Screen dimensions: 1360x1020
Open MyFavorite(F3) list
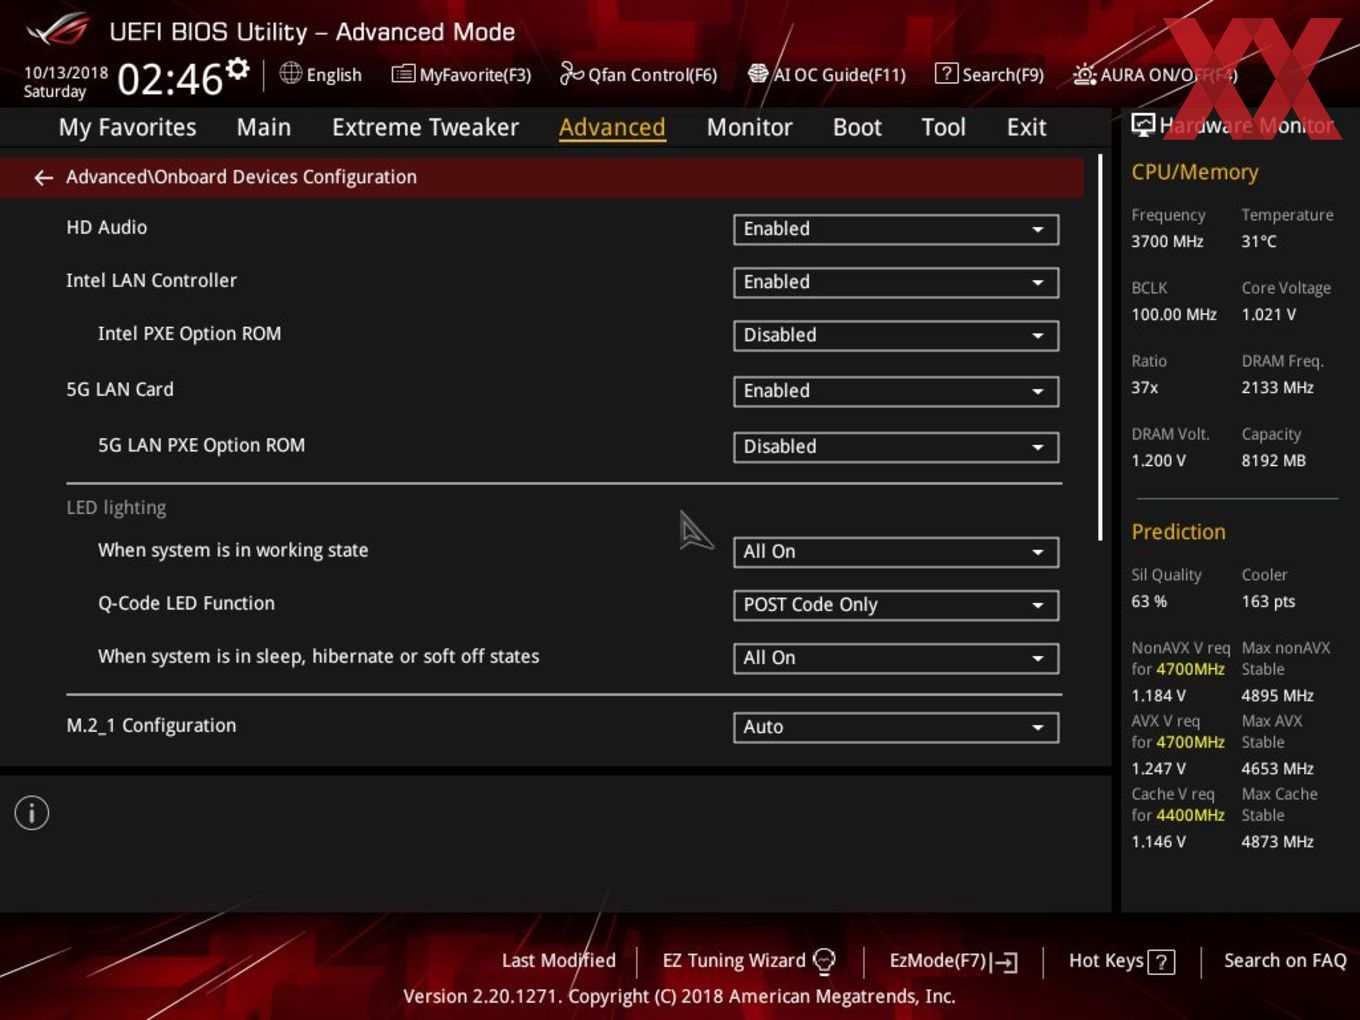pyautogui.click(x=461, y=75)
